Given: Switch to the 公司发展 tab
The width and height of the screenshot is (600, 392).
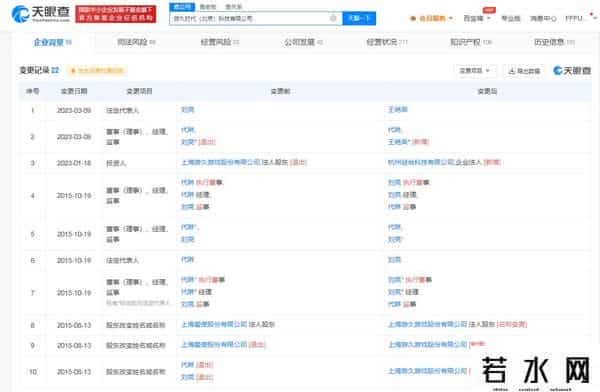Looking at the screenshot, I should tap(303, 42).
